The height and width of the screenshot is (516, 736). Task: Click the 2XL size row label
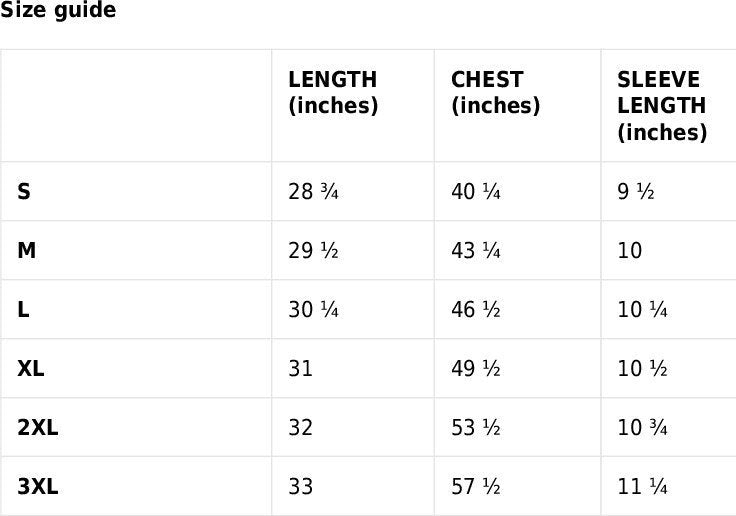[38, 428]
